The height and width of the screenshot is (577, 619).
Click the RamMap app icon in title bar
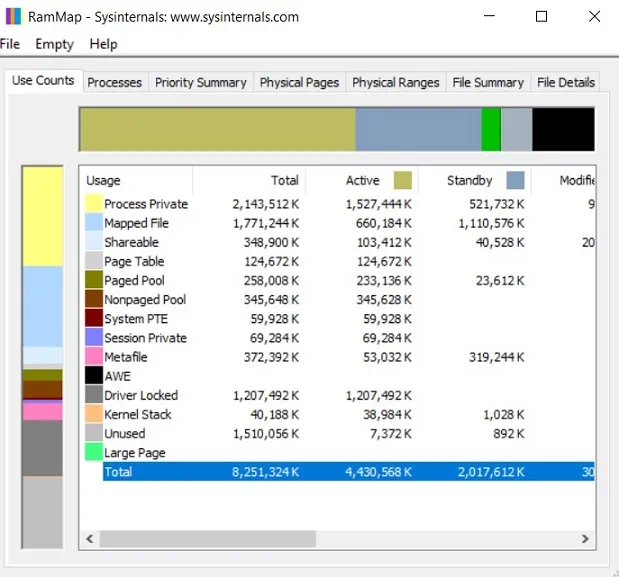[12, 16]
